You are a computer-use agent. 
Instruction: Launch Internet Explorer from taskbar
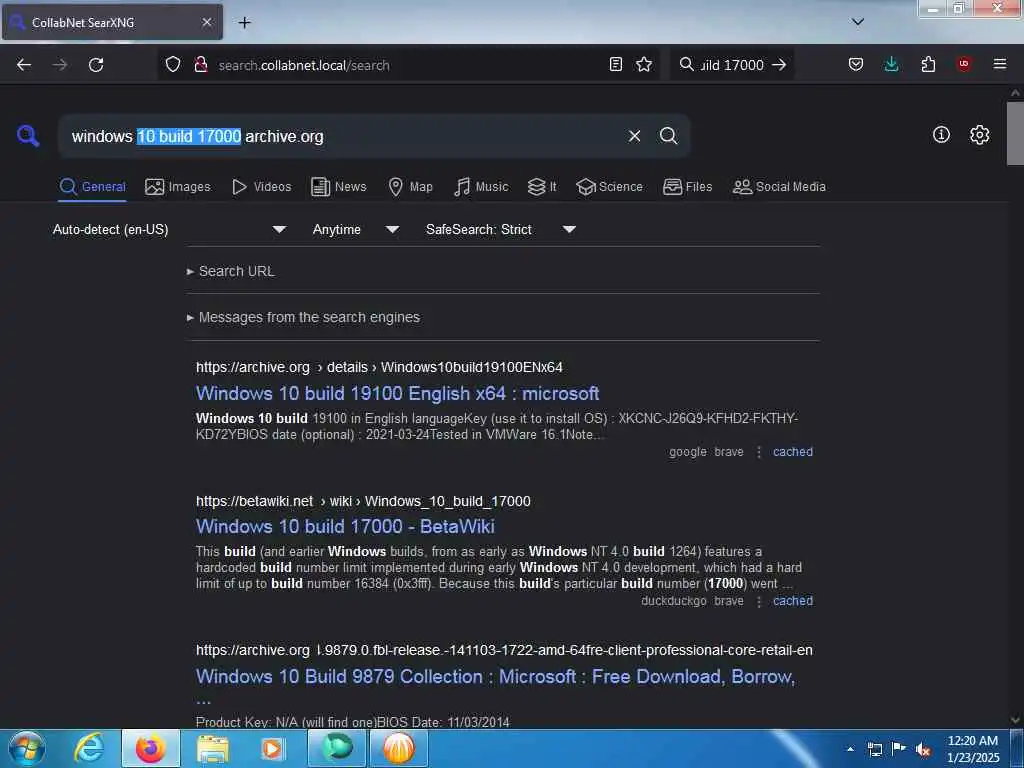coord(89,748)
